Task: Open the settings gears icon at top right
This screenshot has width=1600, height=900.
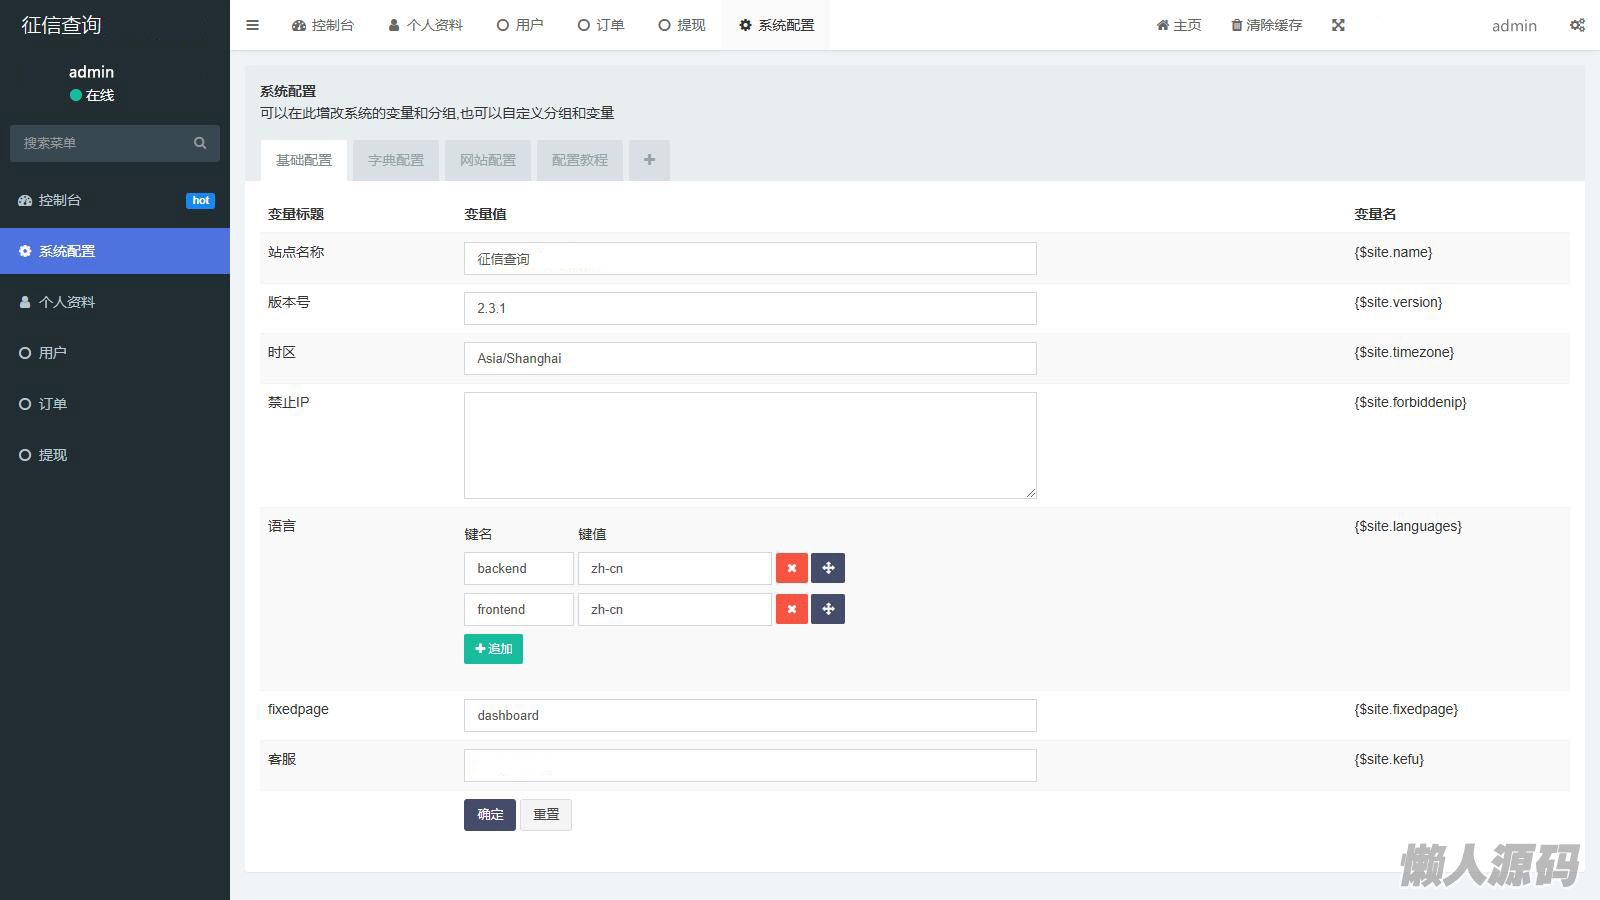Action: tap(1577, 25)
